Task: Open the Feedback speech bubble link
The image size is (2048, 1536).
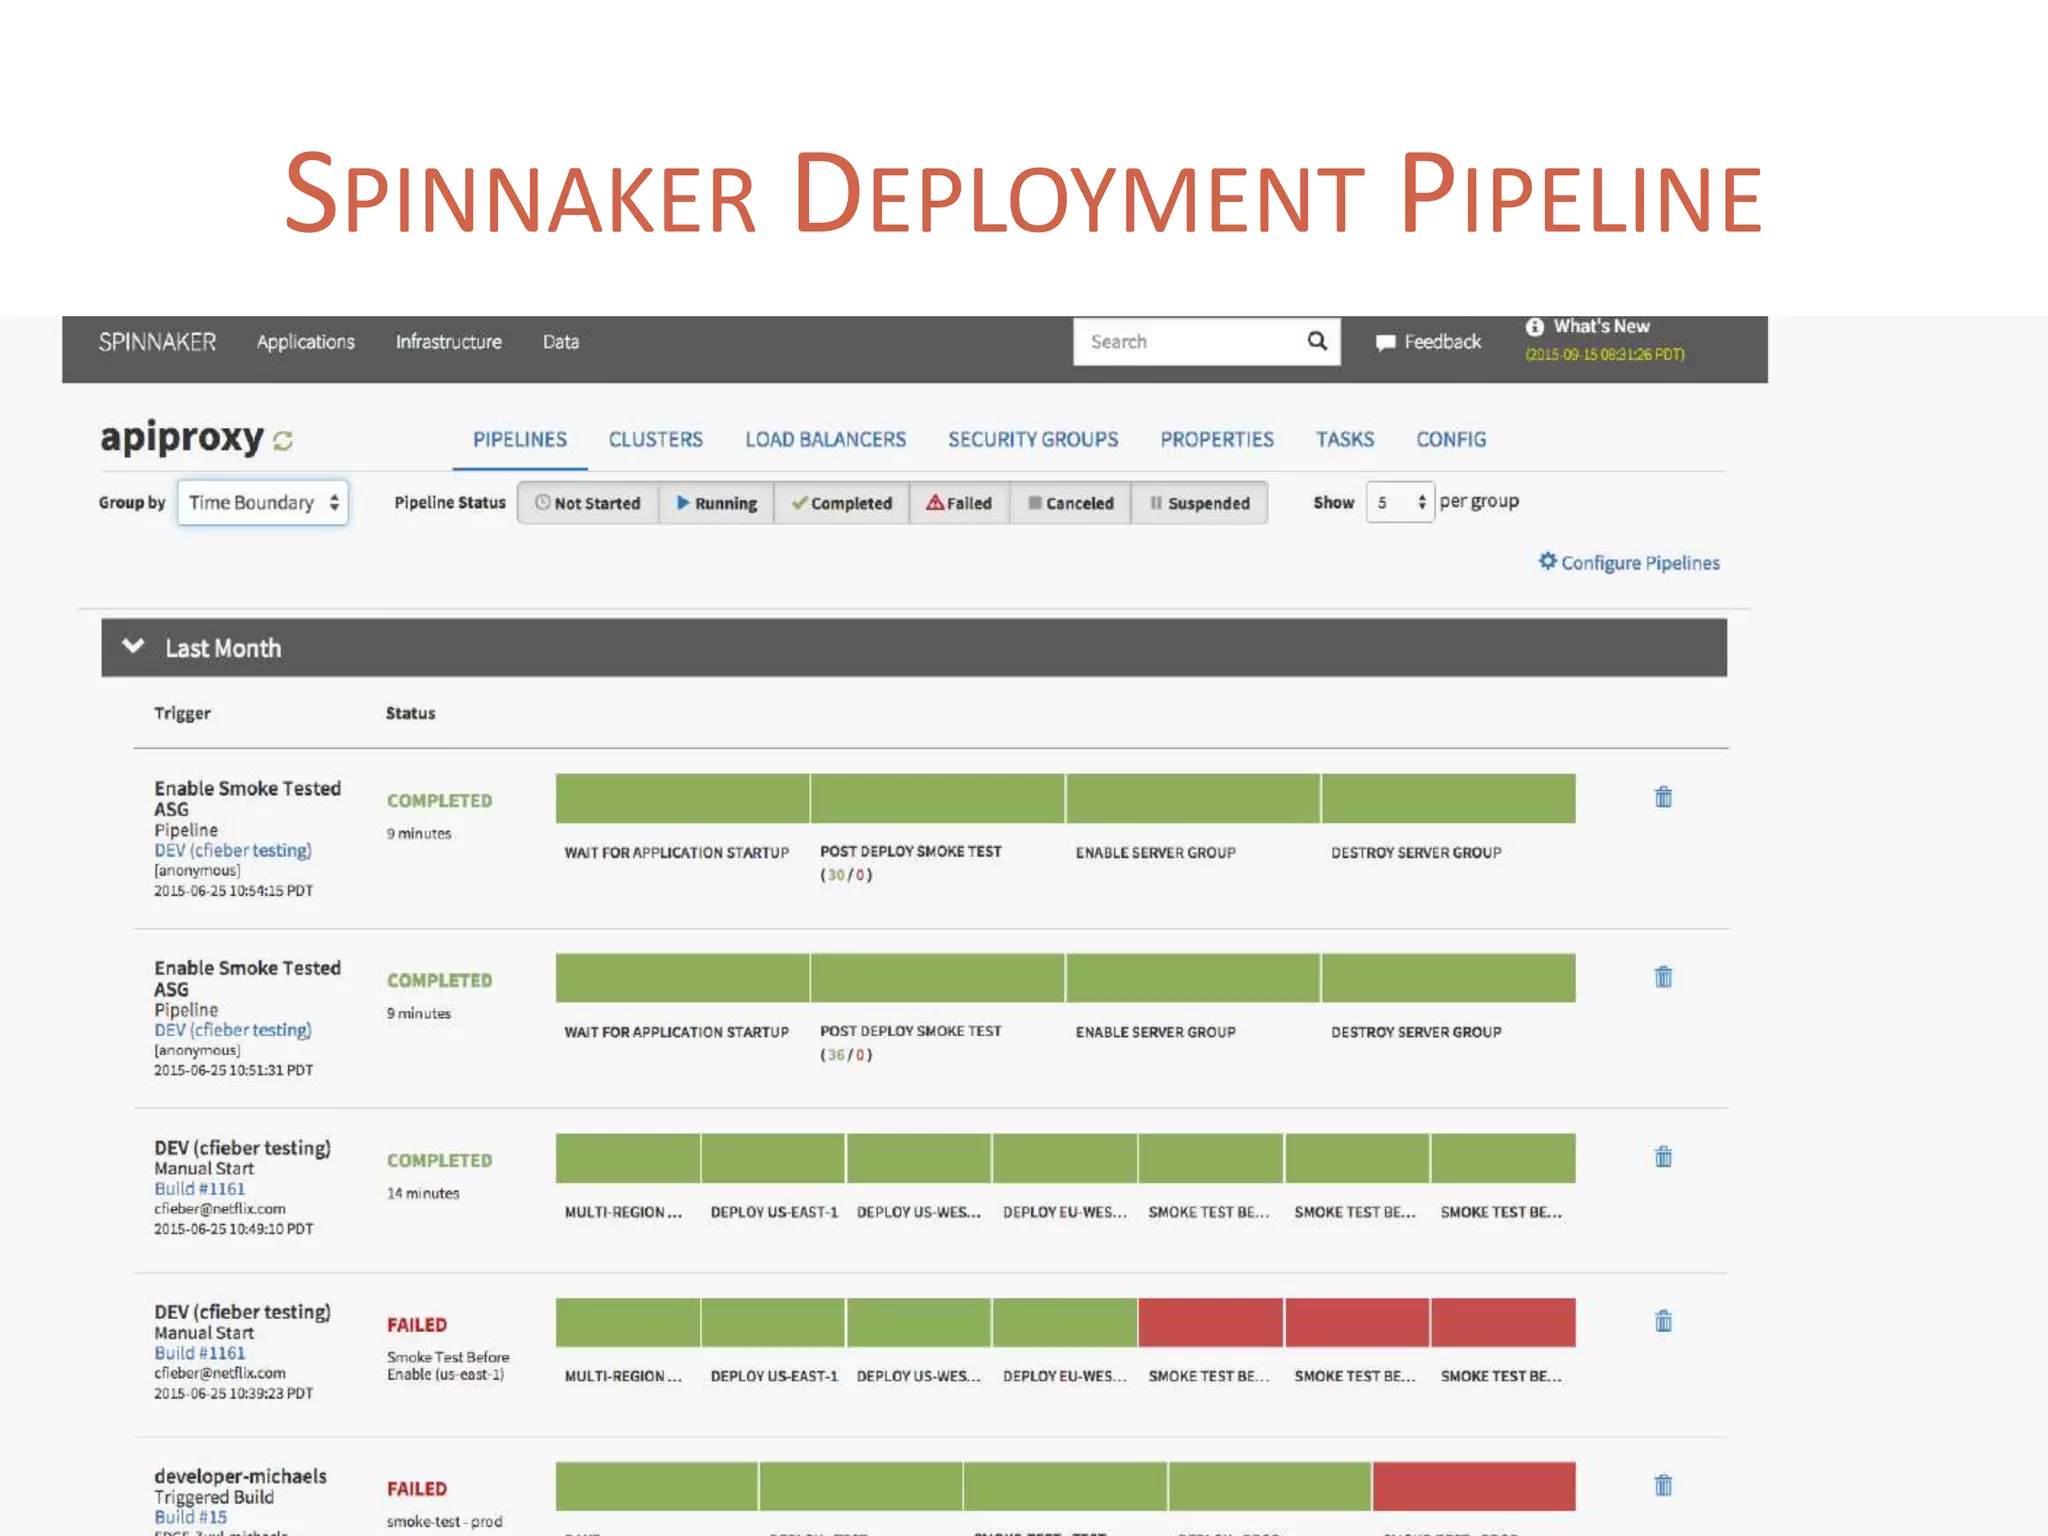Action: [x=1429, y=342]
